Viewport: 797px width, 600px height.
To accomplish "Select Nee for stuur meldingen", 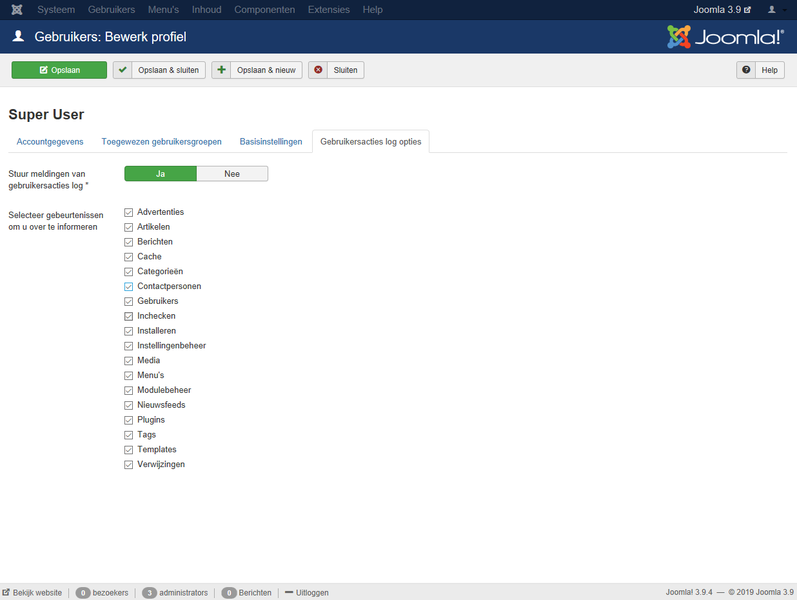I will click(x=232, y=174).
